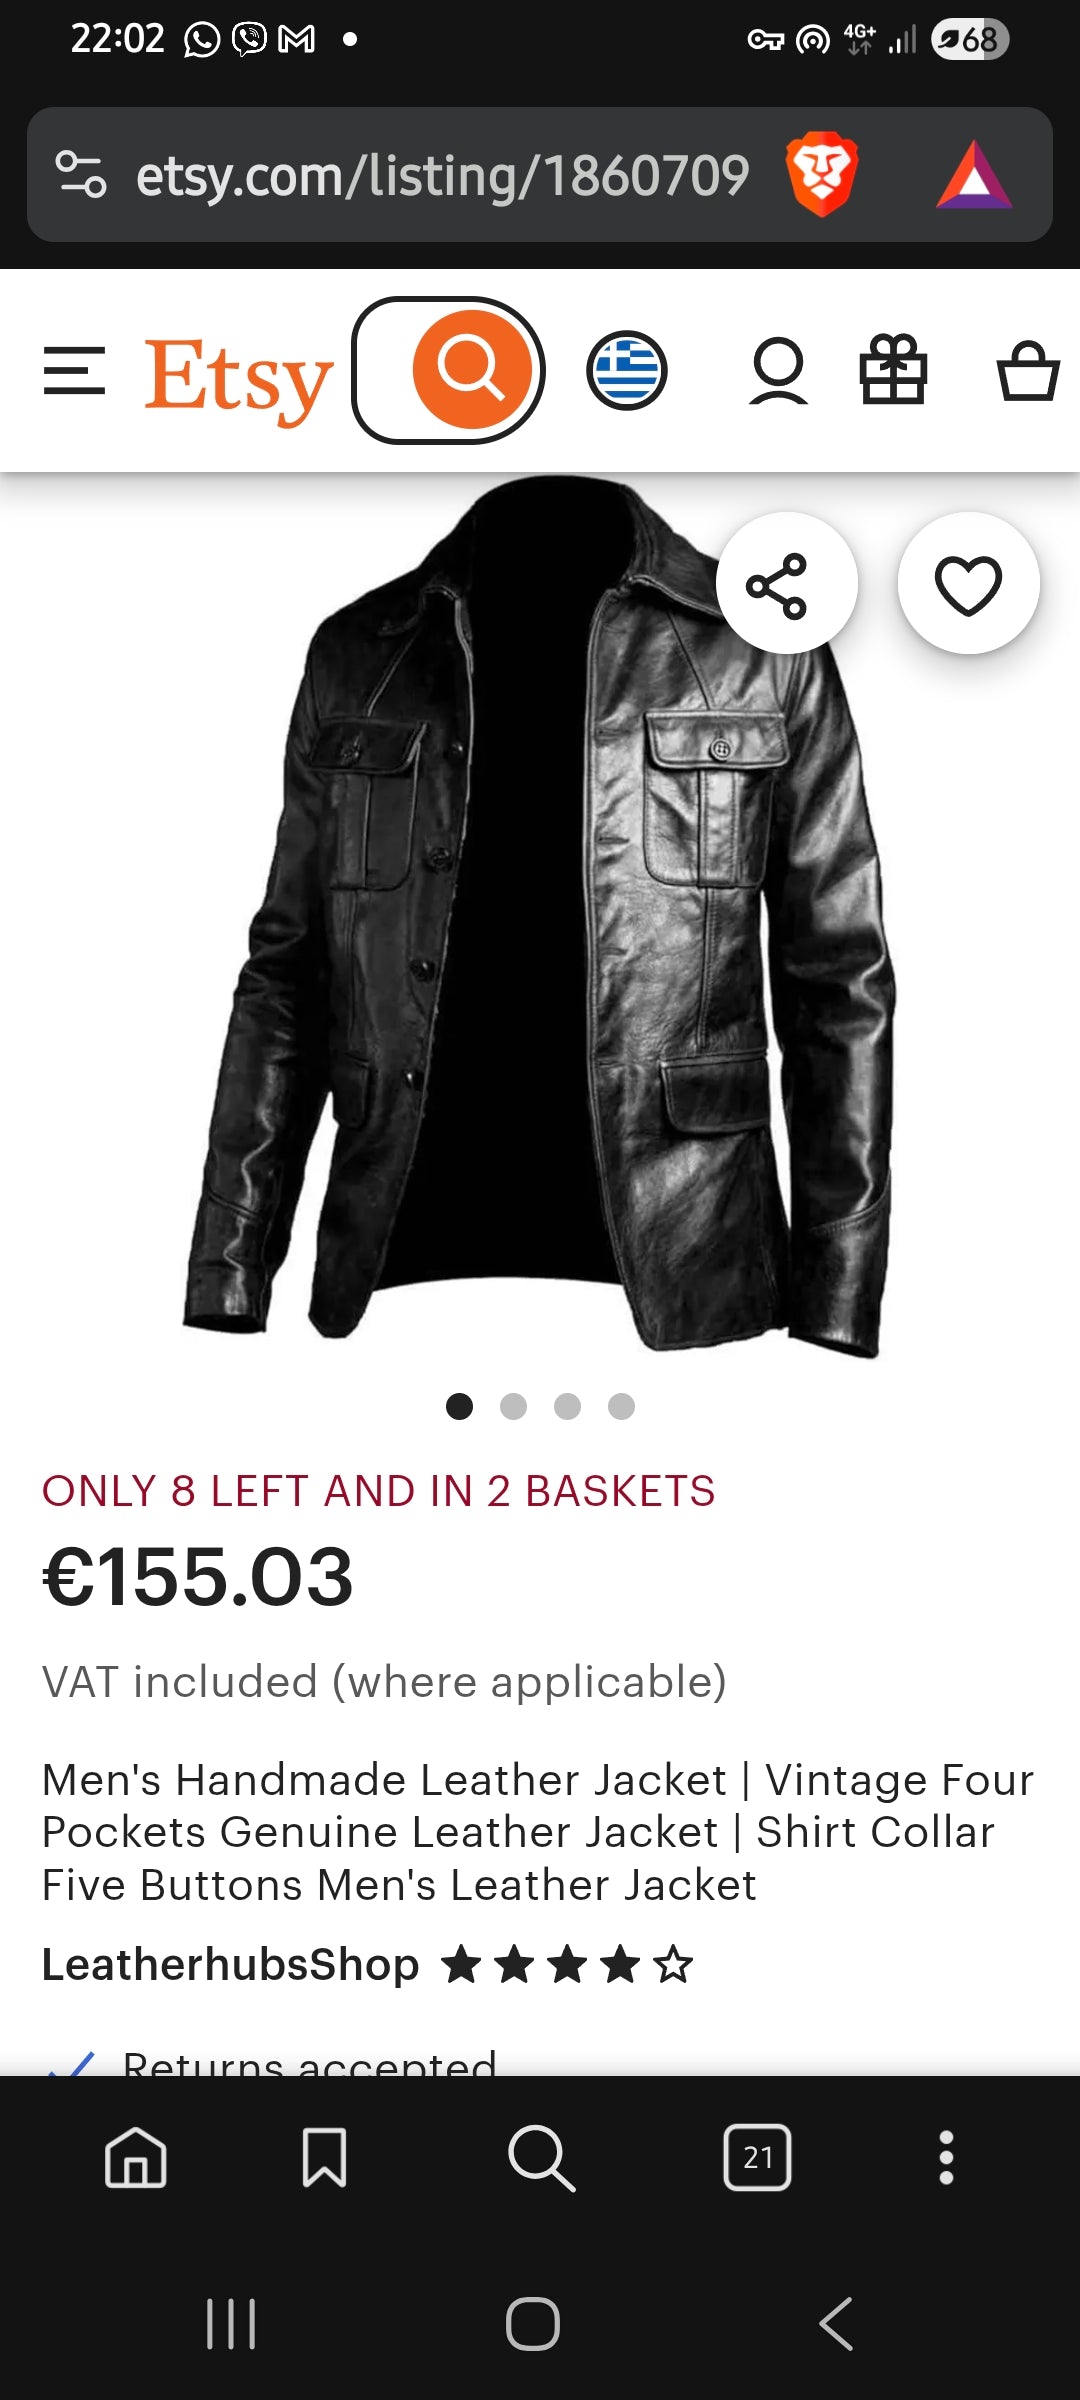The image size is (1080, 2400).
Task: Show the 21 open tabs
Action: pos(757,2157)
